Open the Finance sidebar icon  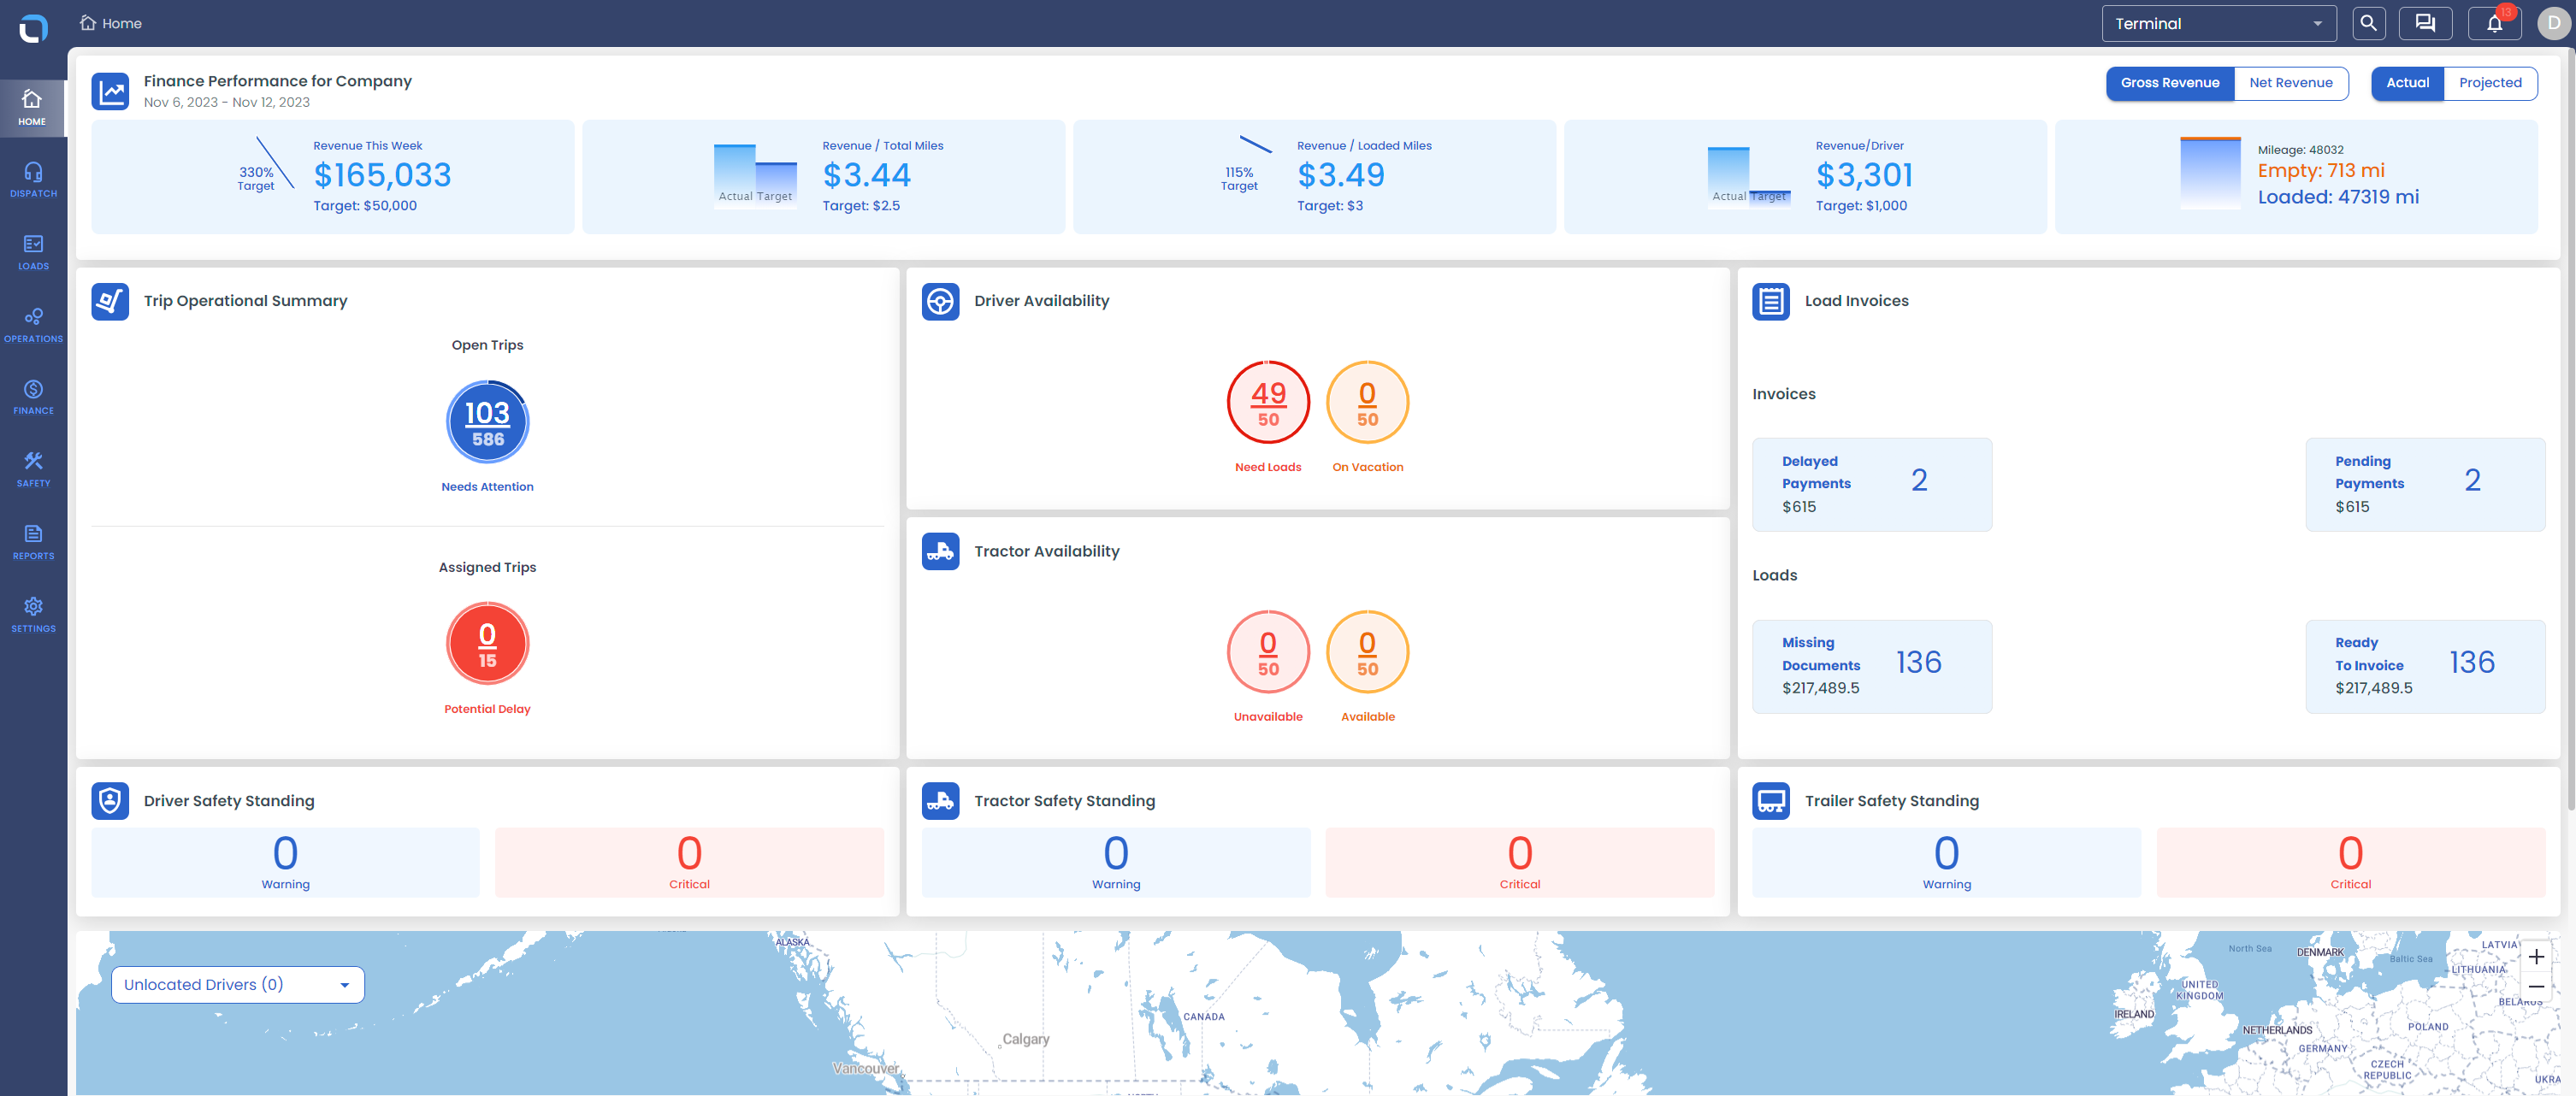(33, 397)
